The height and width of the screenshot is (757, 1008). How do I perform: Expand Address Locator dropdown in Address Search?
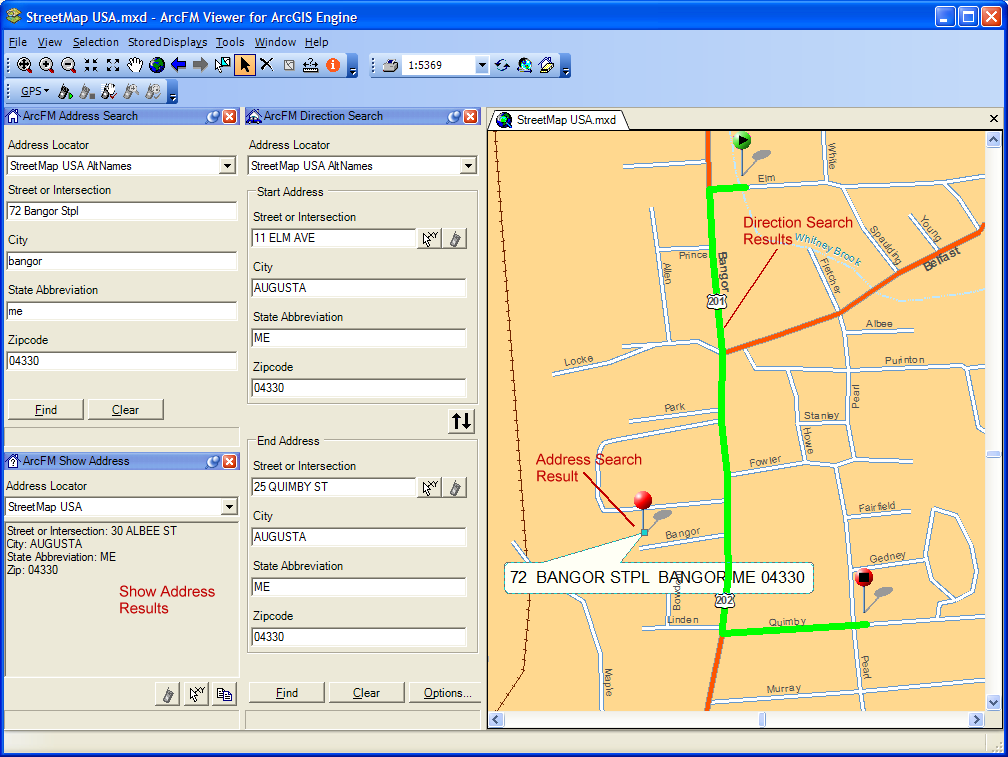(x=227, y=166)
